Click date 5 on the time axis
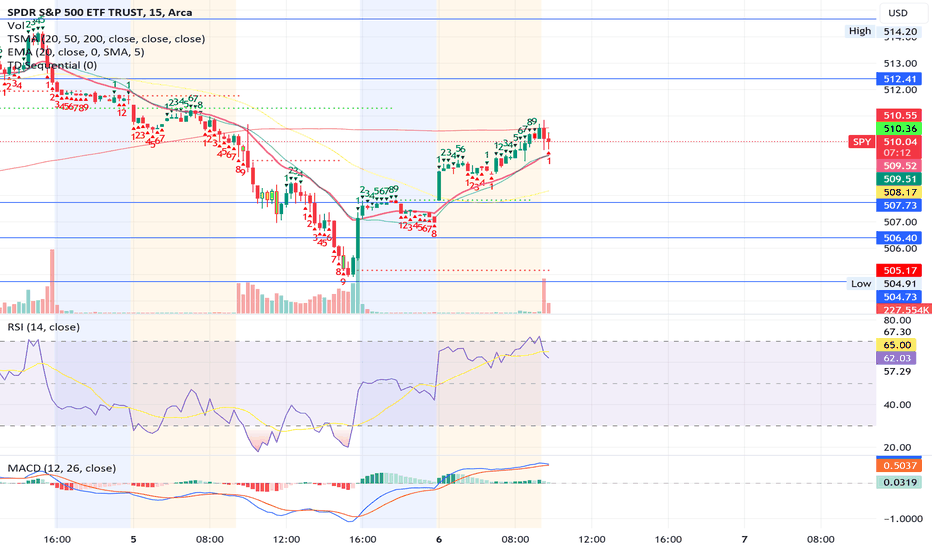932x550 pixels. (133, 539)
